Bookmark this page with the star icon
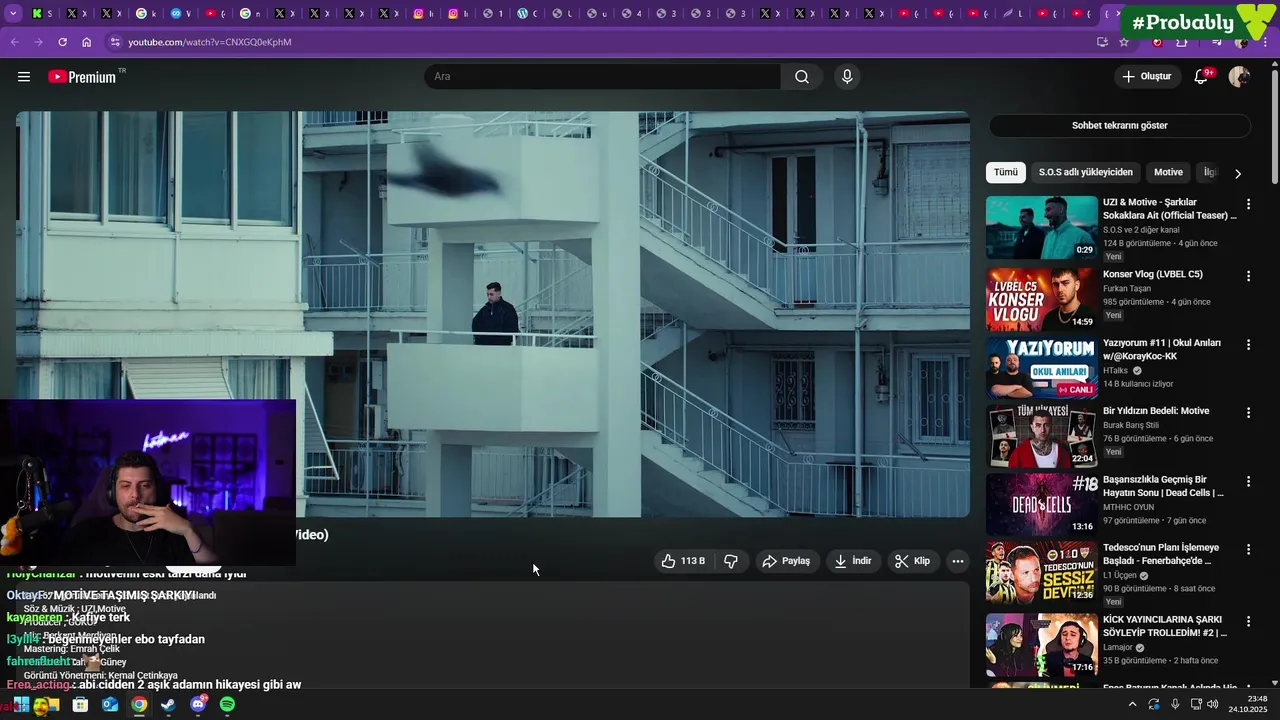The width and height of the screenshot is (1280, 720). point(1124,42)
